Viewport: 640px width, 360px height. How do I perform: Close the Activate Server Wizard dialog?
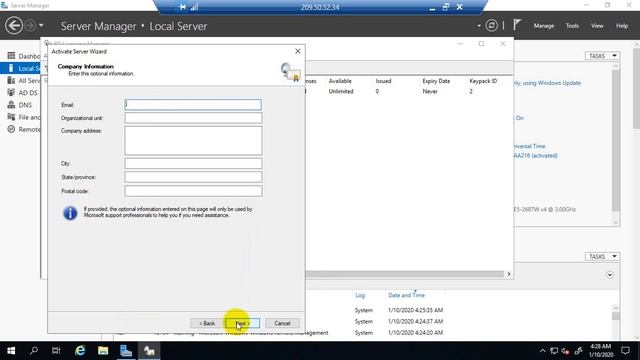298,51
